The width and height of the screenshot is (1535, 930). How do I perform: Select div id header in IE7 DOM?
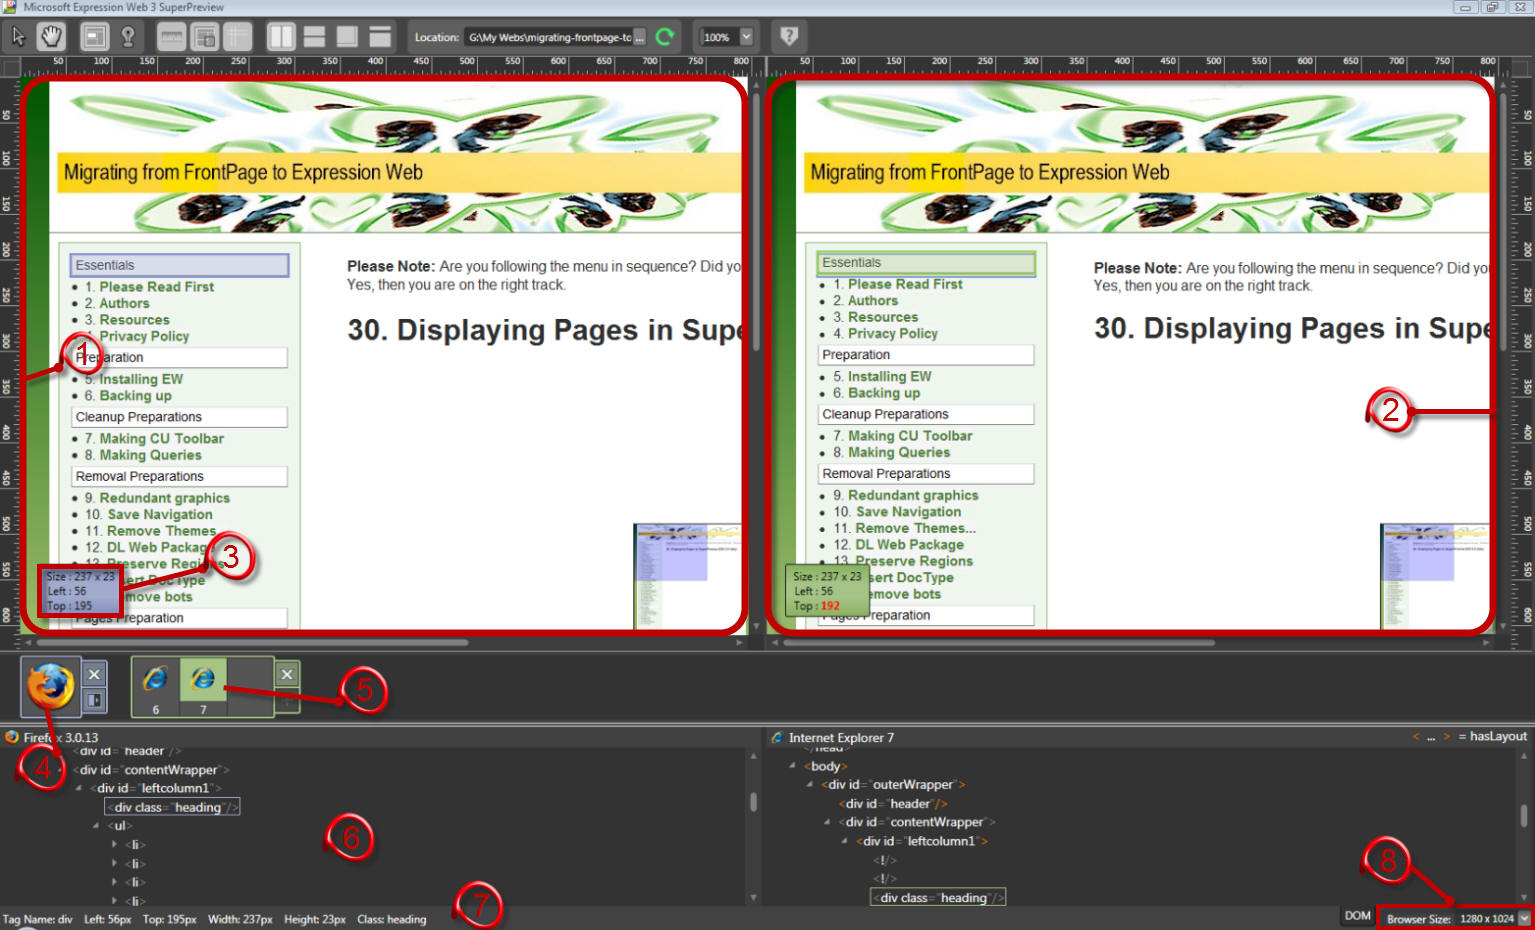click(x=893, y=803)
